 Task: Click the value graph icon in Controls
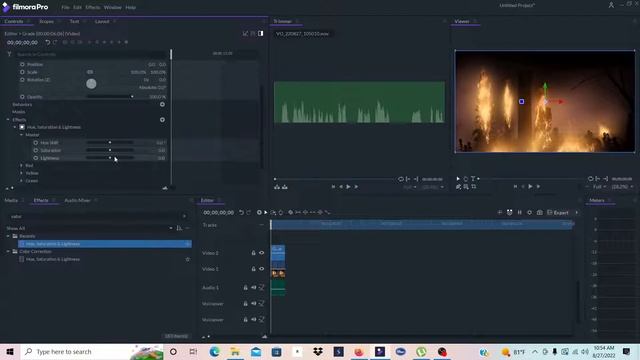click(245, 33)
